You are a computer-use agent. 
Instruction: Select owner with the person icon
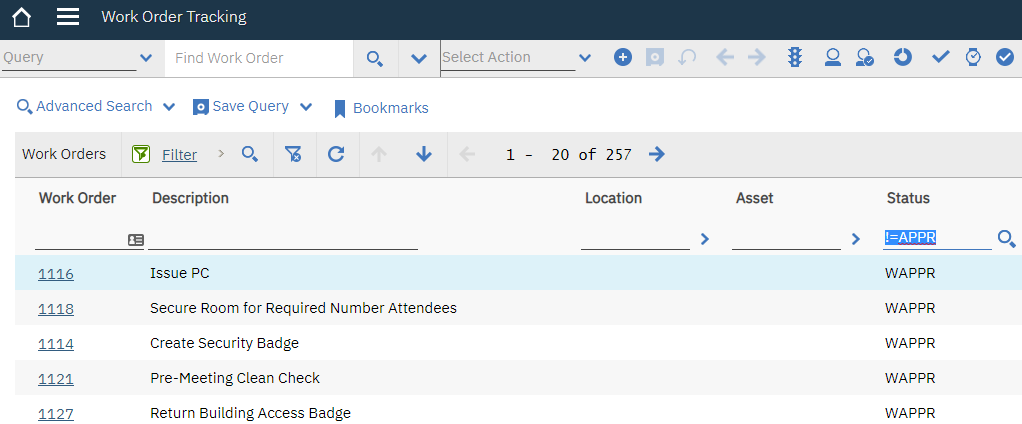tap(832, 57)
